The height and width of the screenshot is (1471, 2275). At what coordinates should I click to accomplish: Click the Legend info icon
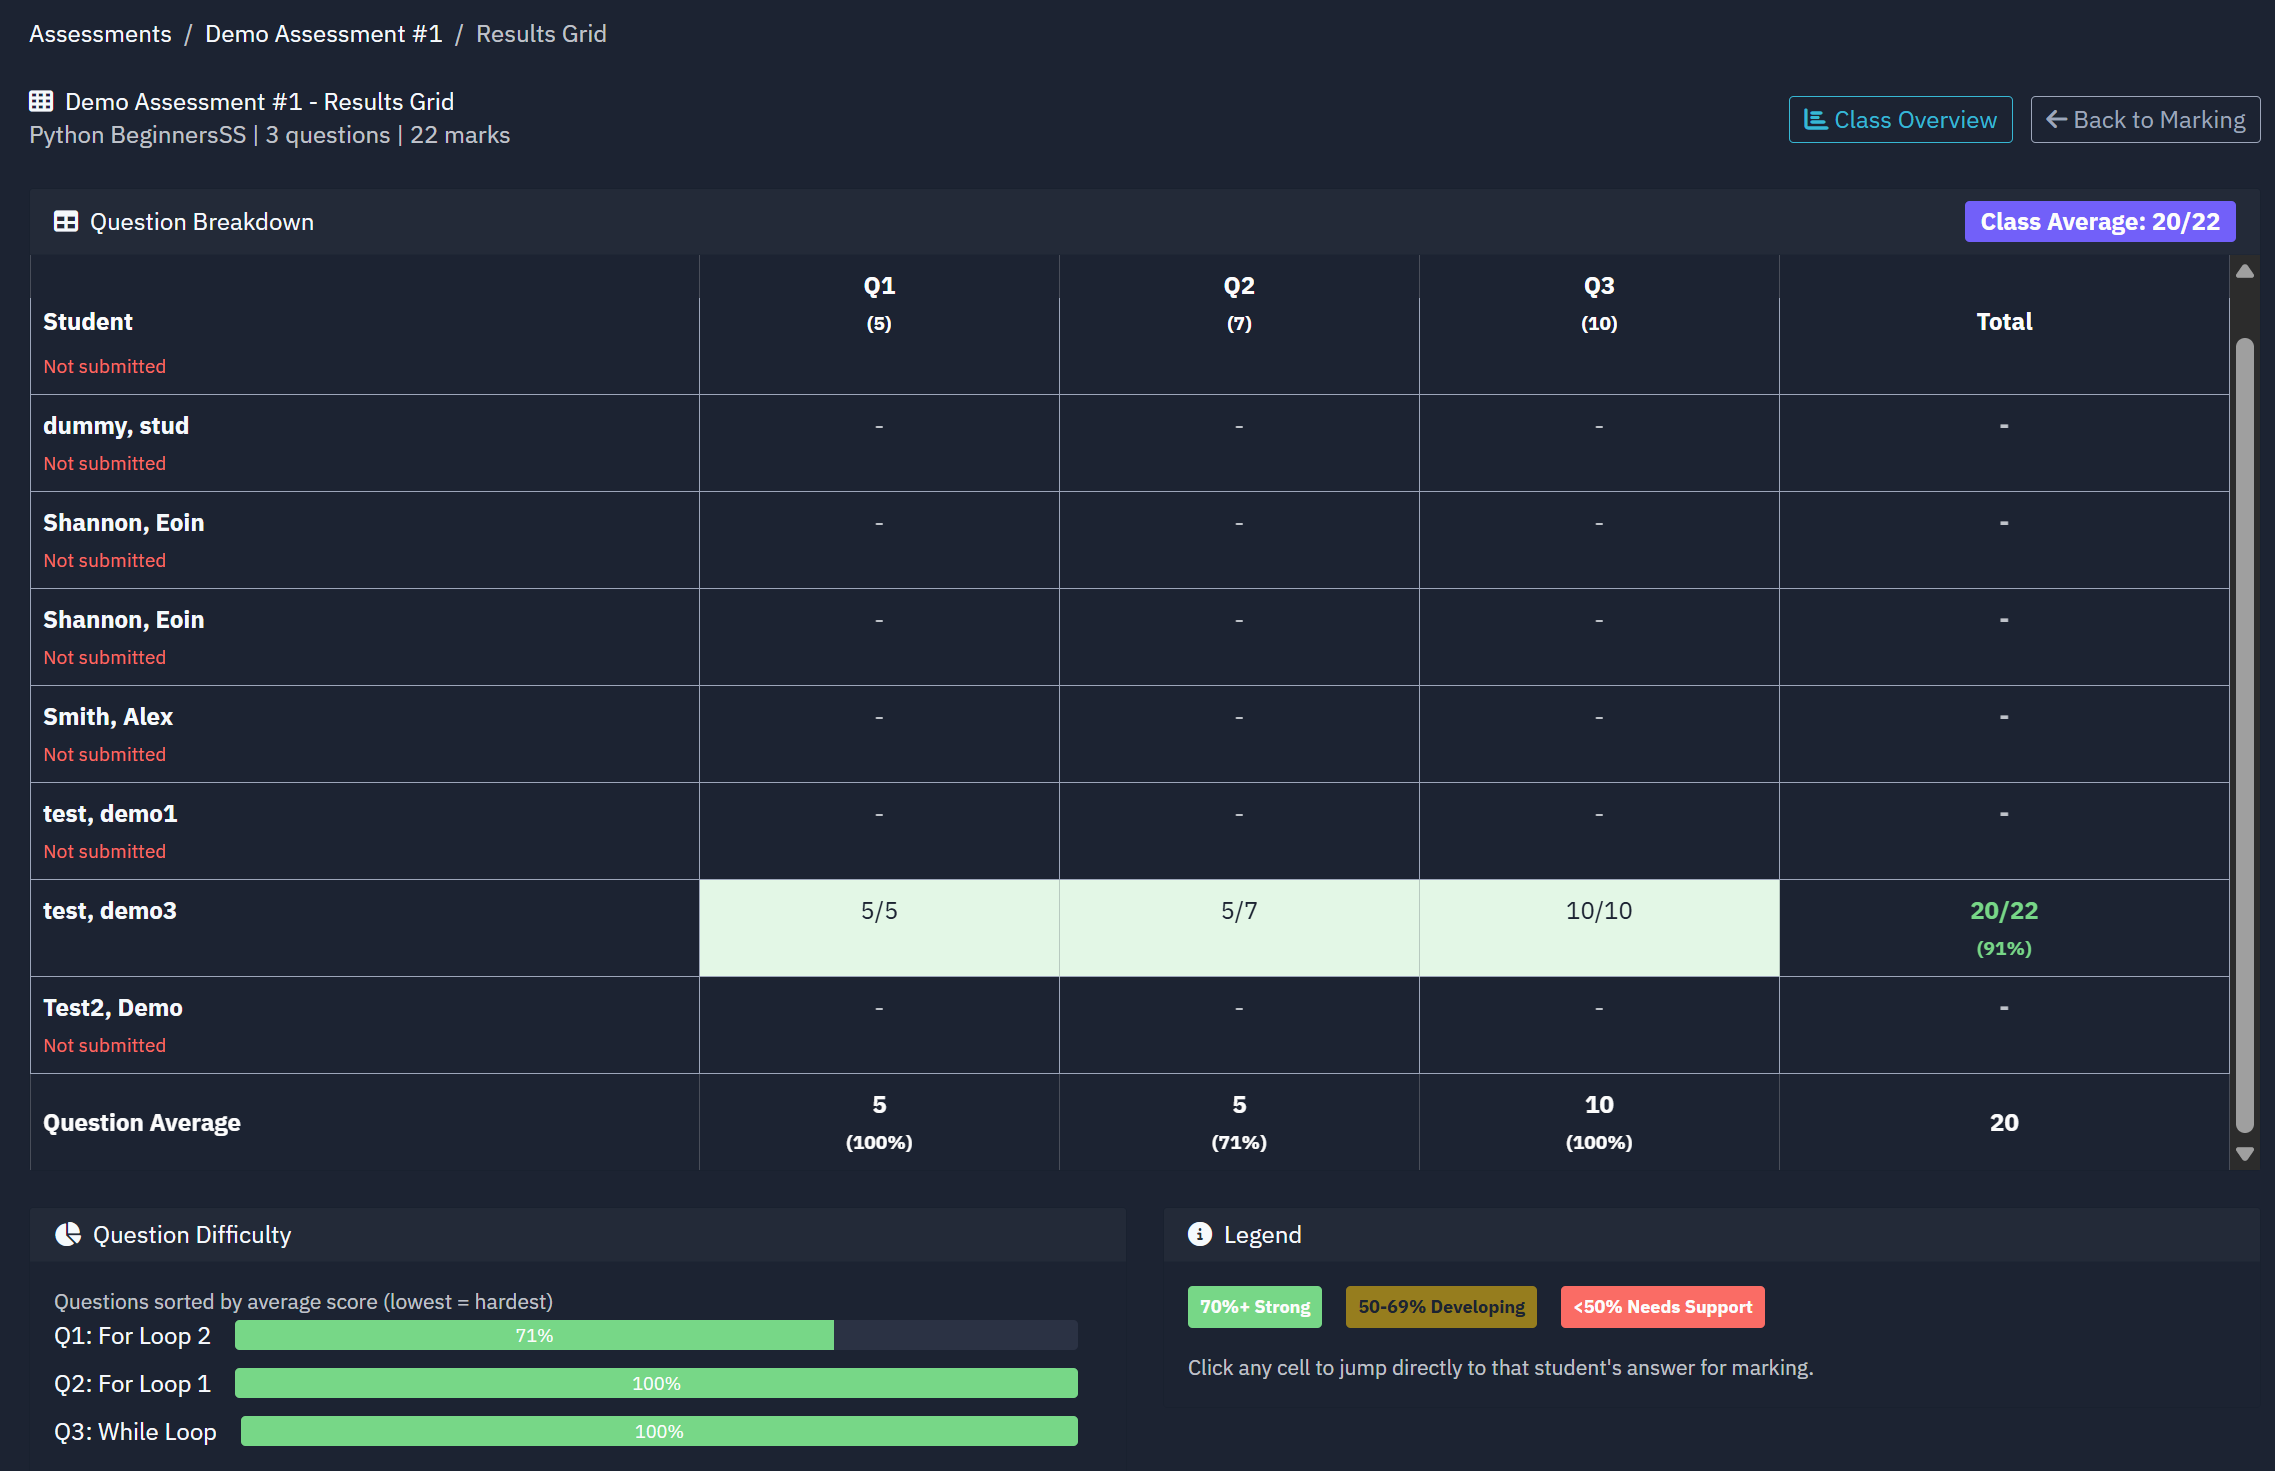pyautogui.click(x=1200, y=1234)
